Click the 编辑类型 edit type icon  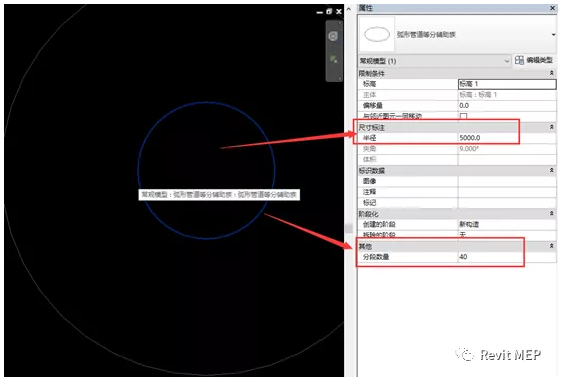coord(519,60)
